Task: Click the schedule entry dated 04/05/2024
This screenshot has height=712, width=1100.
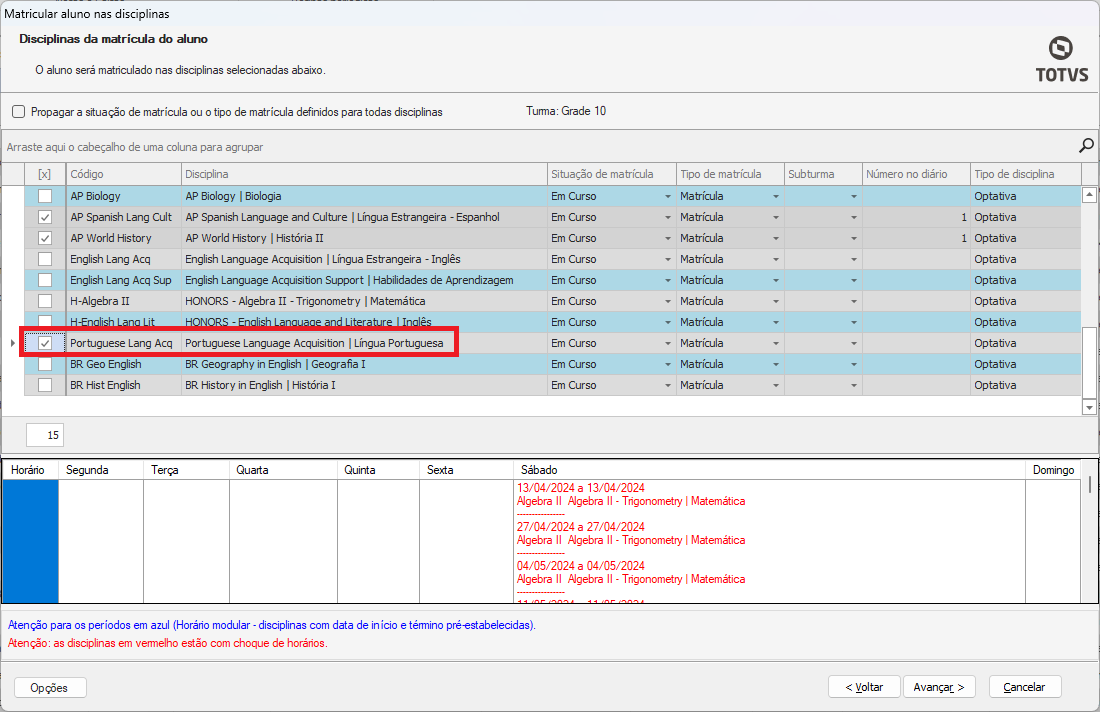Action: 631,572
